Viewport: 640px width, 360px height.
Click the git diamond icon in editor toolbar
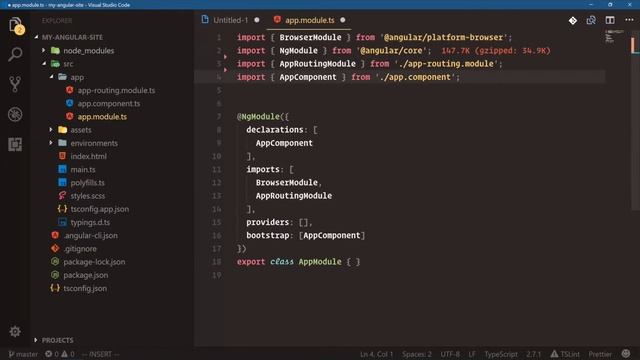pos(573,20)
